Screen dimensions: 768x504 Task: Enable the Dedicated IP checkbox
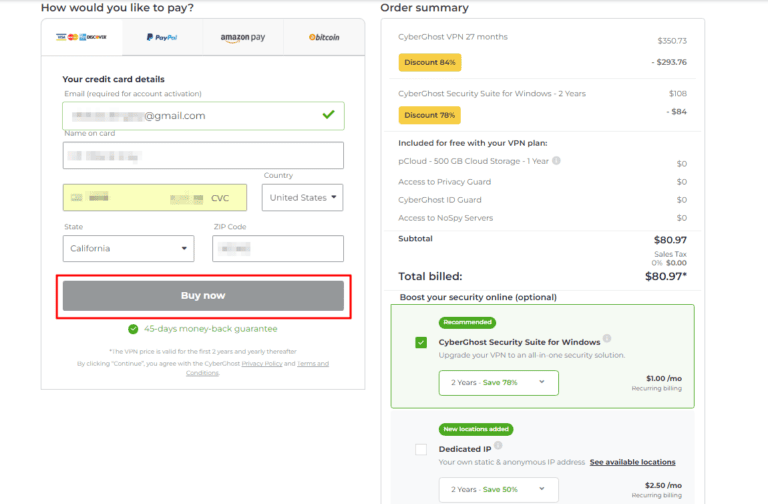[421, 449]
